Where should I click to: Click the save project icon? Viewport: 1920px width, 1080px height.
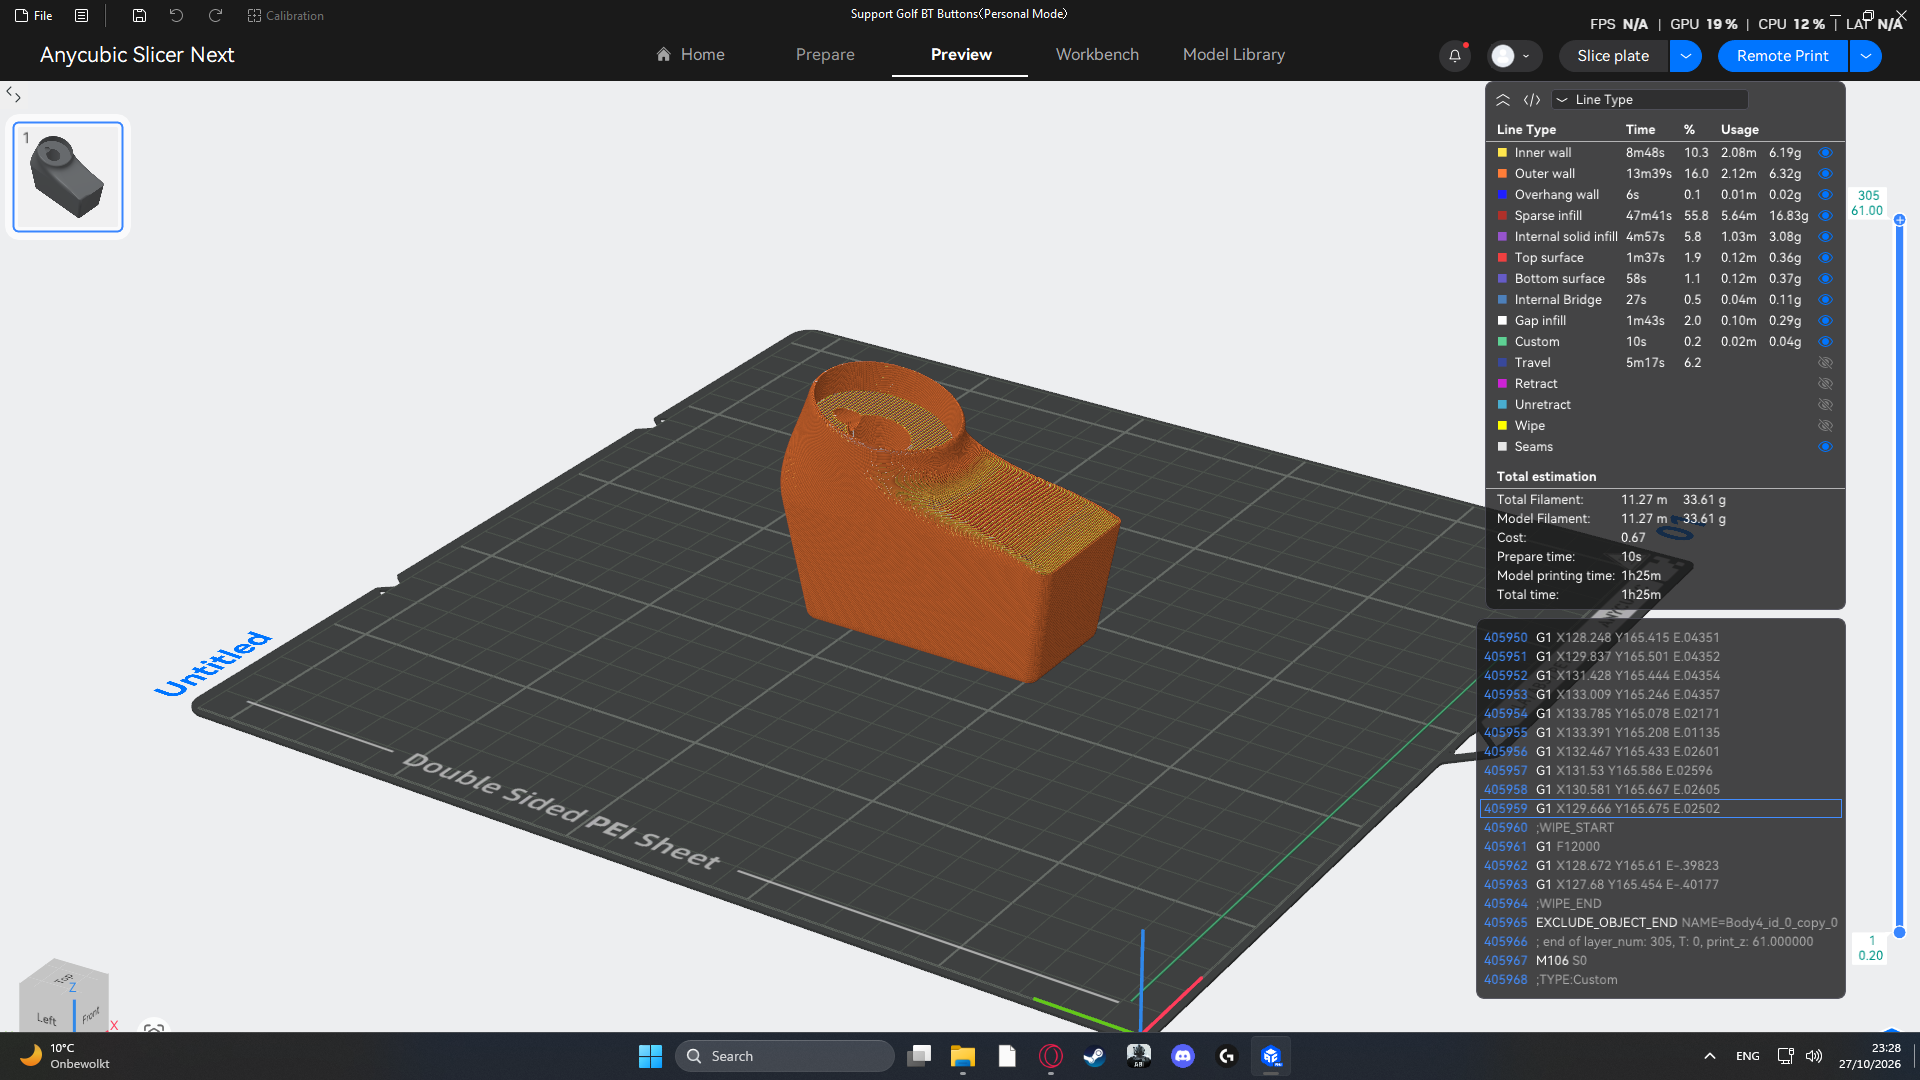point(139,15)
